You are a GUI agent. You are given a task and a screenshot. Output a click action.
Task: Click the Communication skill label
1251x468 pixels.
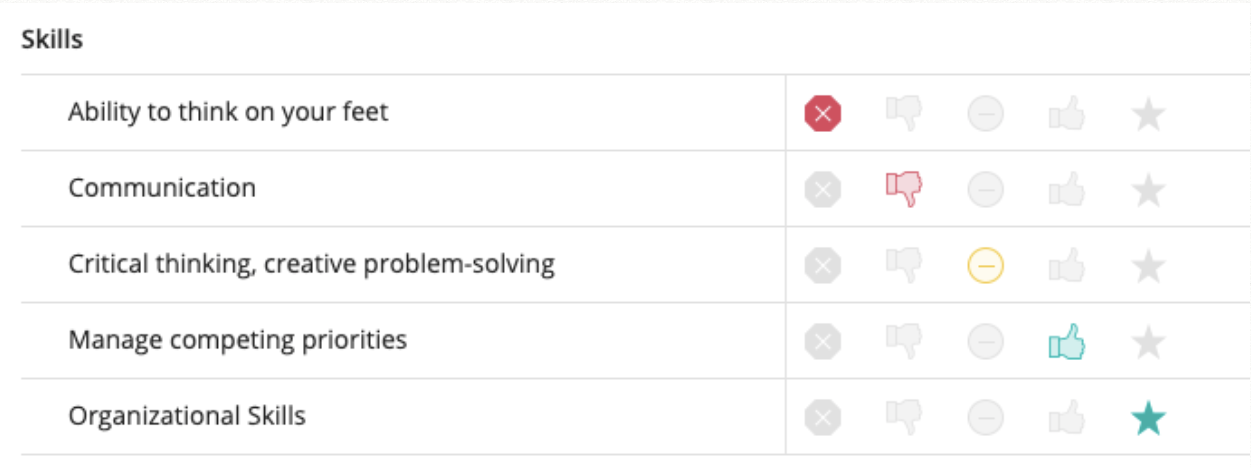coord(162,188)
